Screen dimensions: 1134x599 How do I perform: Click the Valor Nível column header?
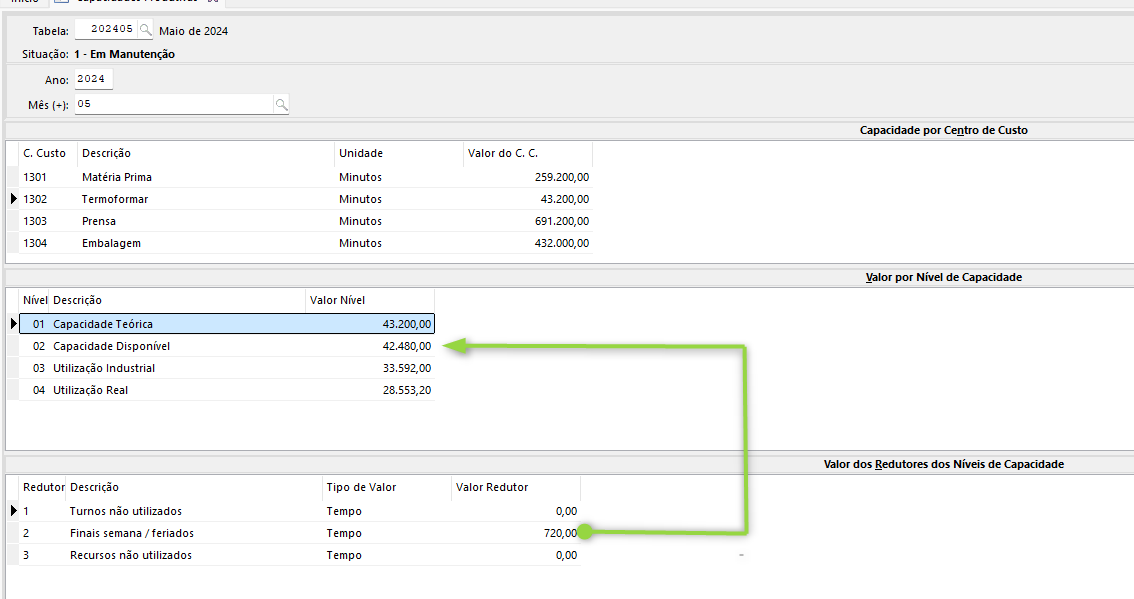point(369,300)
